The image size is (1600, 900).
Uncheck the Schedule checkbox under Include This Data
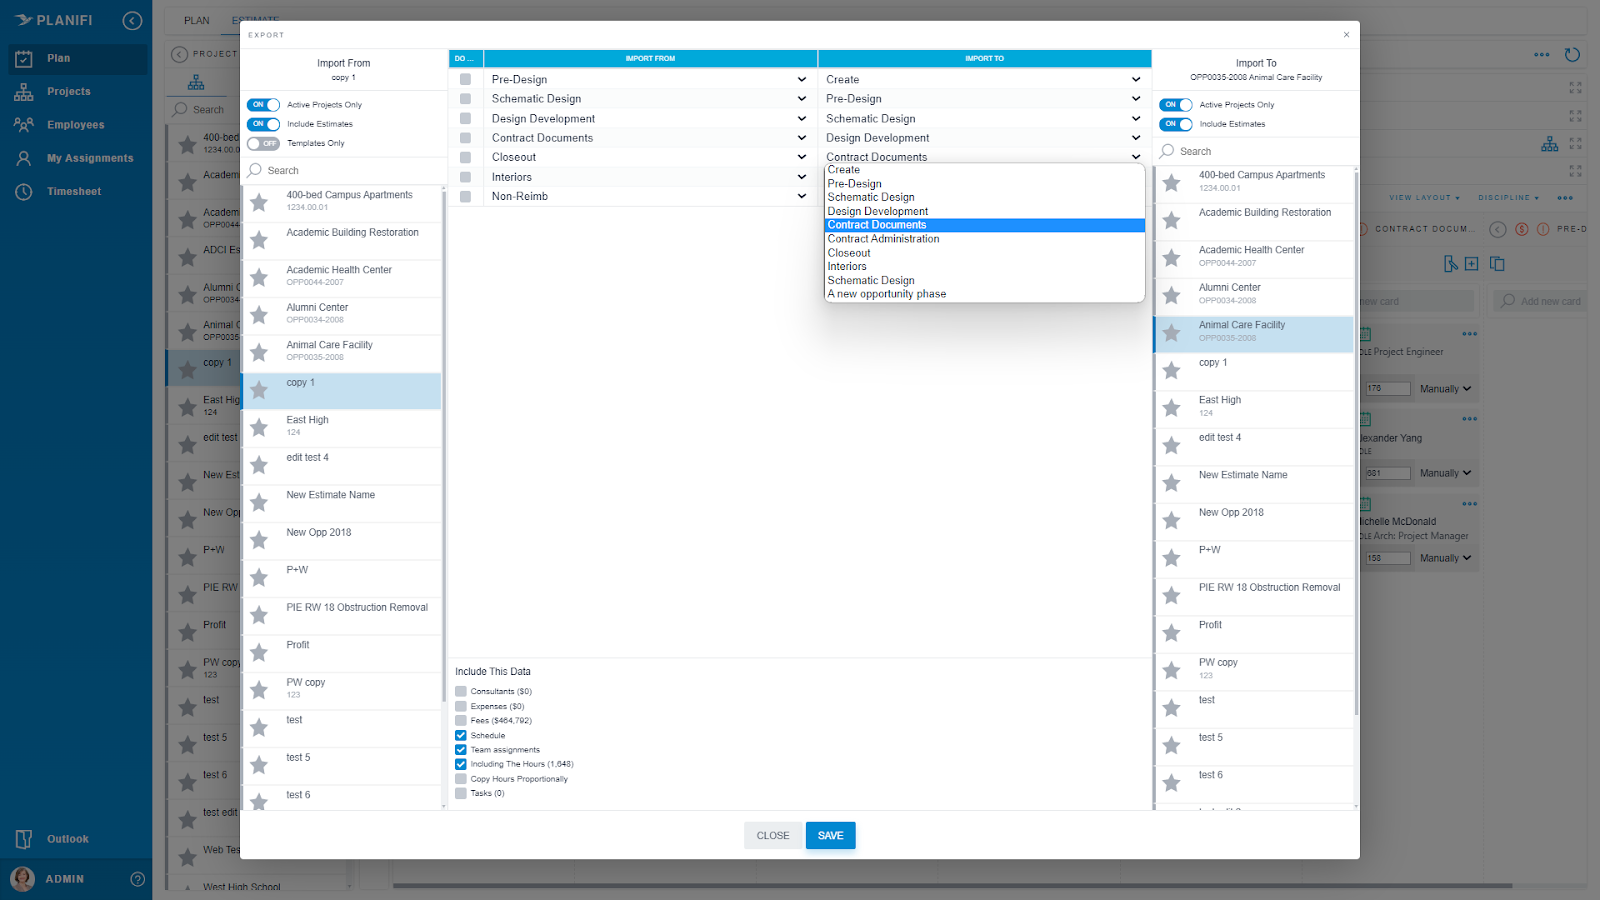(461, 735)
